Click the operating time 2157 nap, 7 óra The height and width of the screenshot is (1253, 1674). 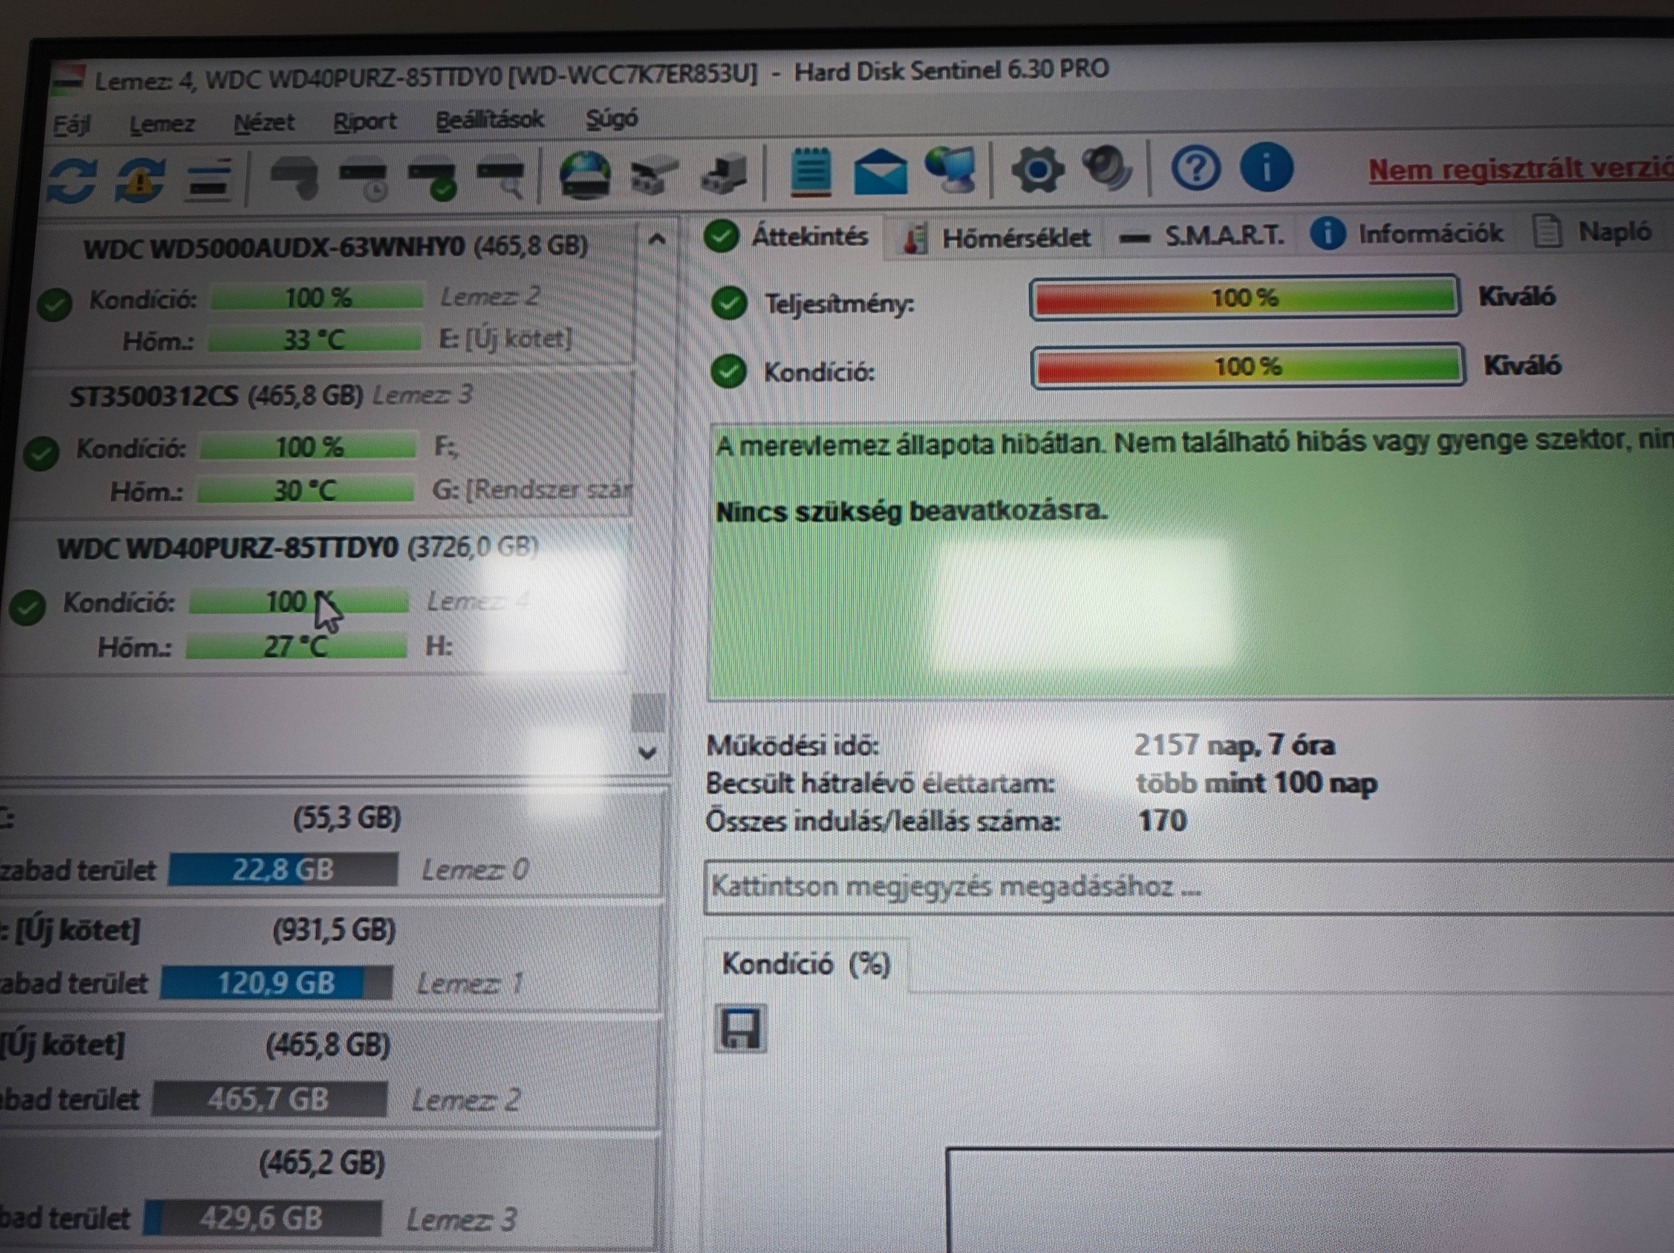tap(1234, 745)
